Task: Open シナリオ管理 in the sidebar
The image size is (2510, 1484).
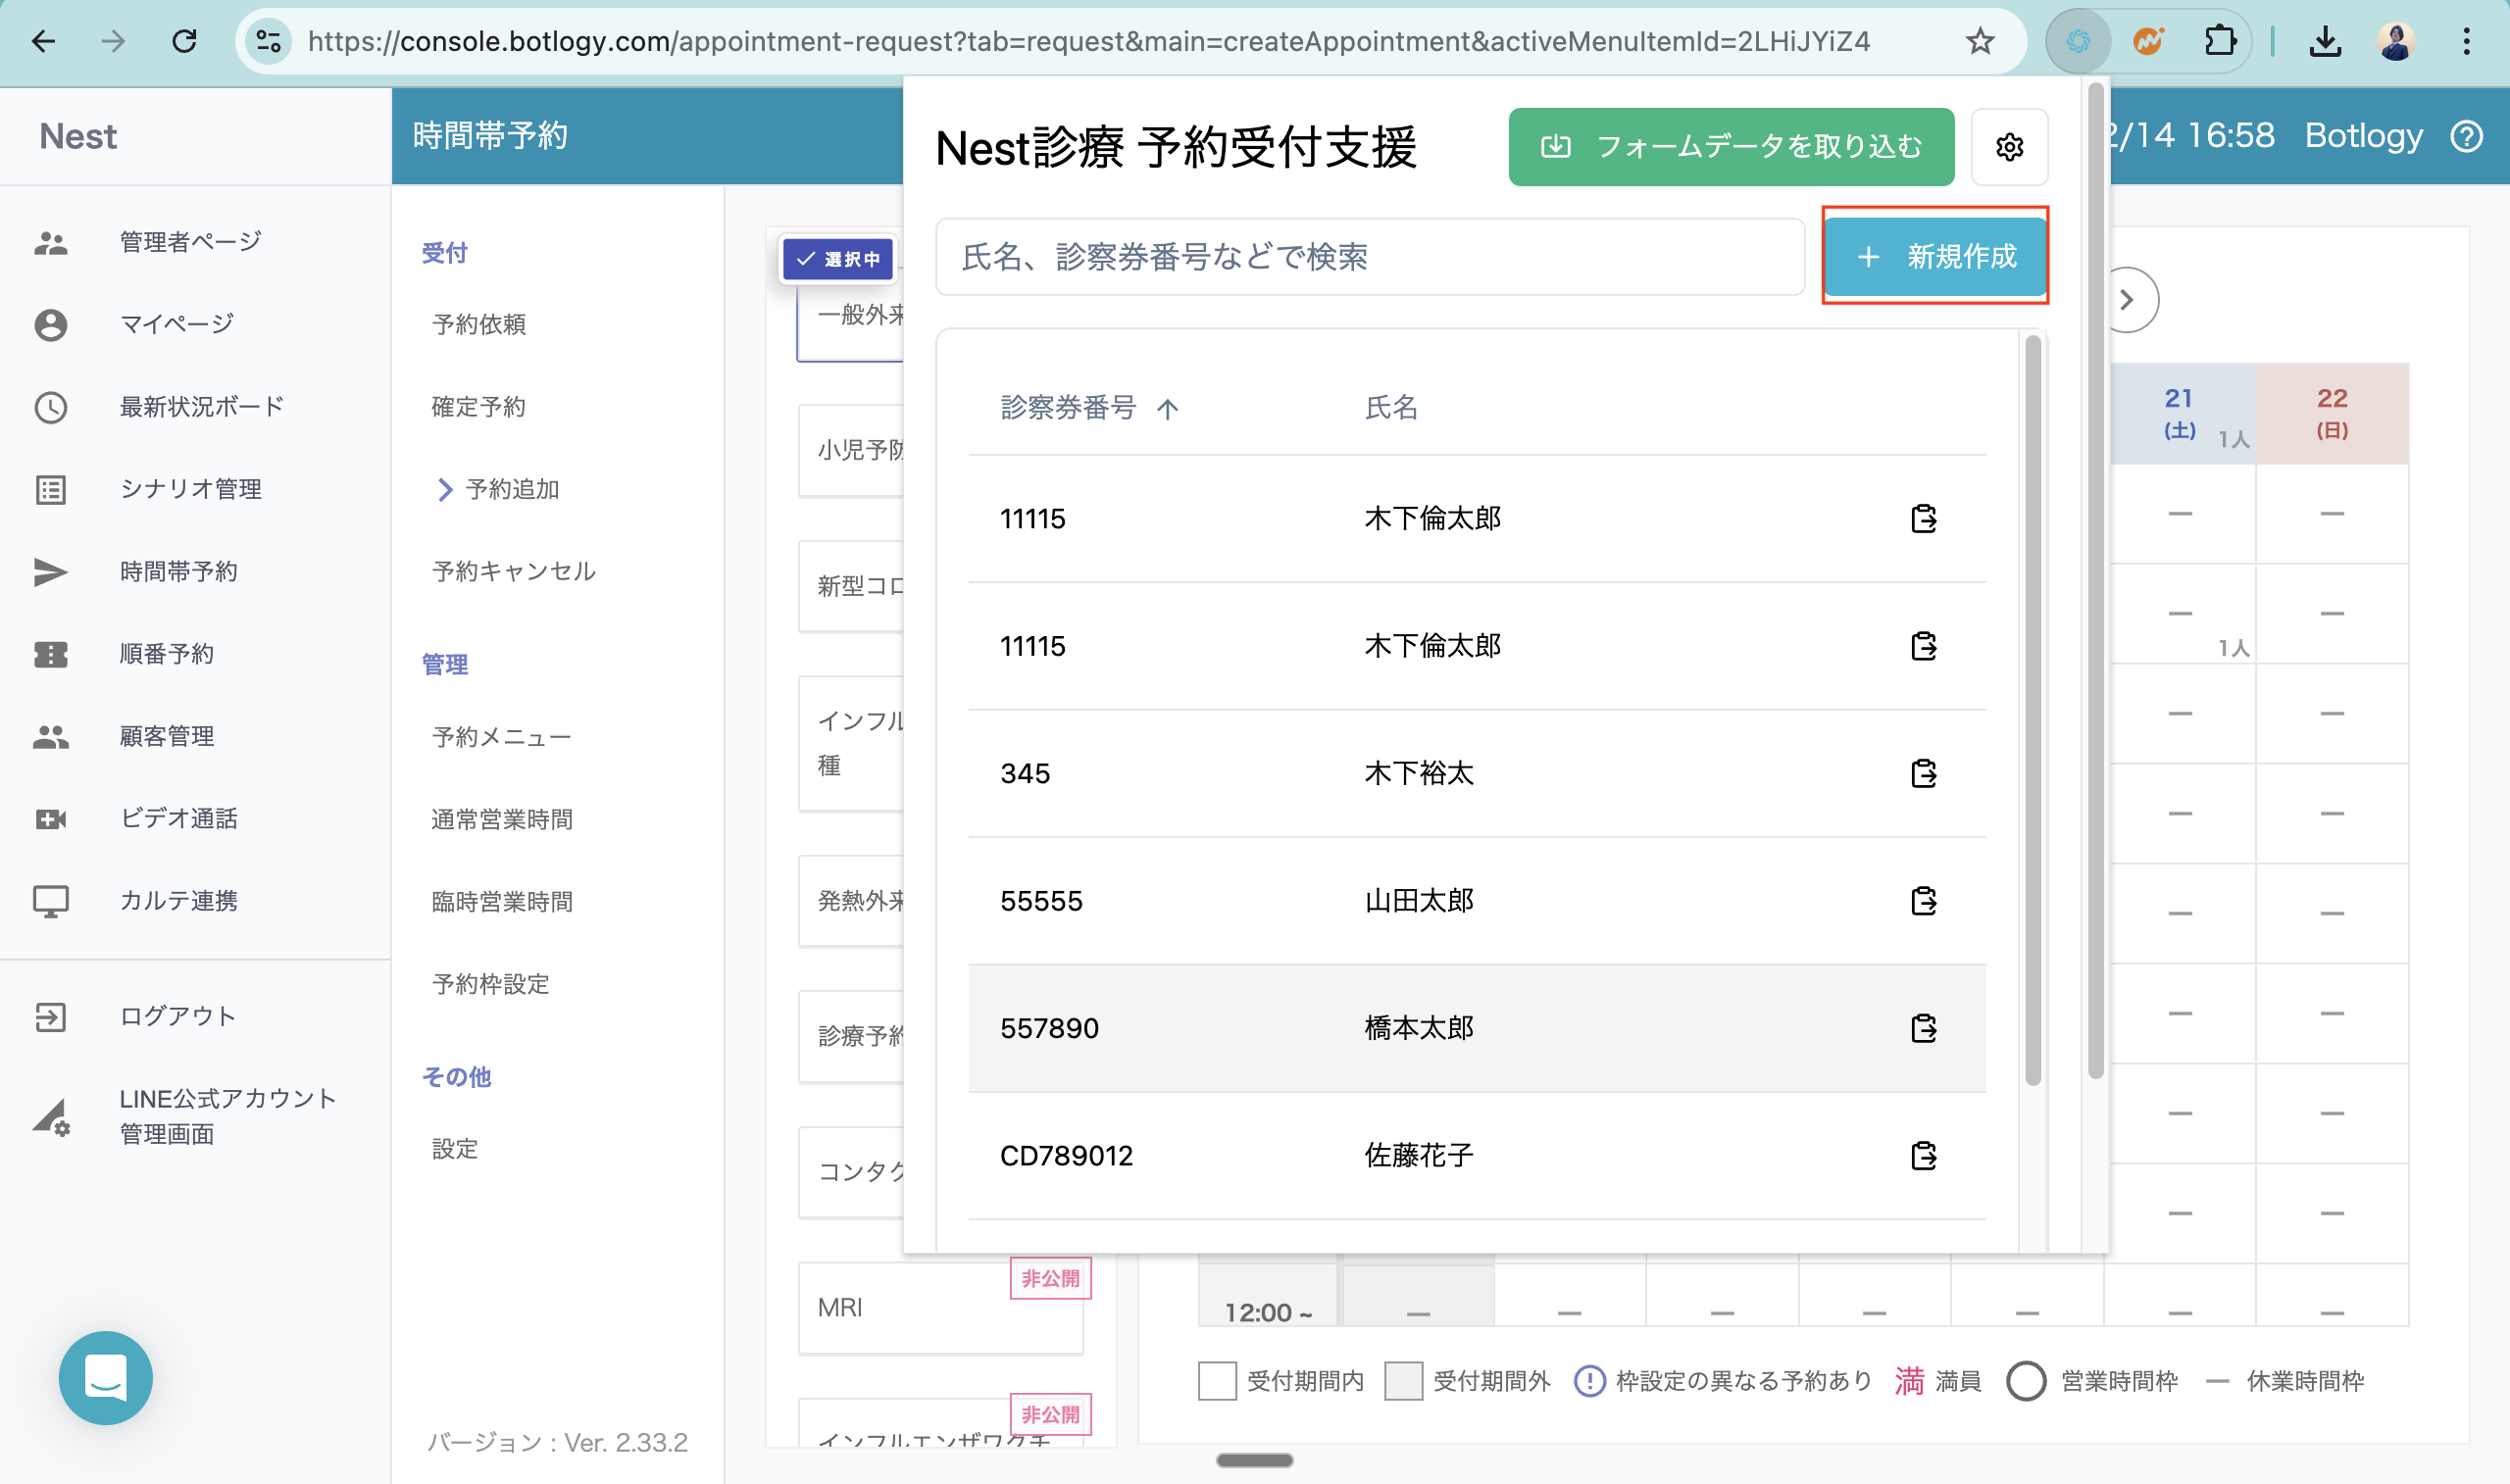Action: 190,489
